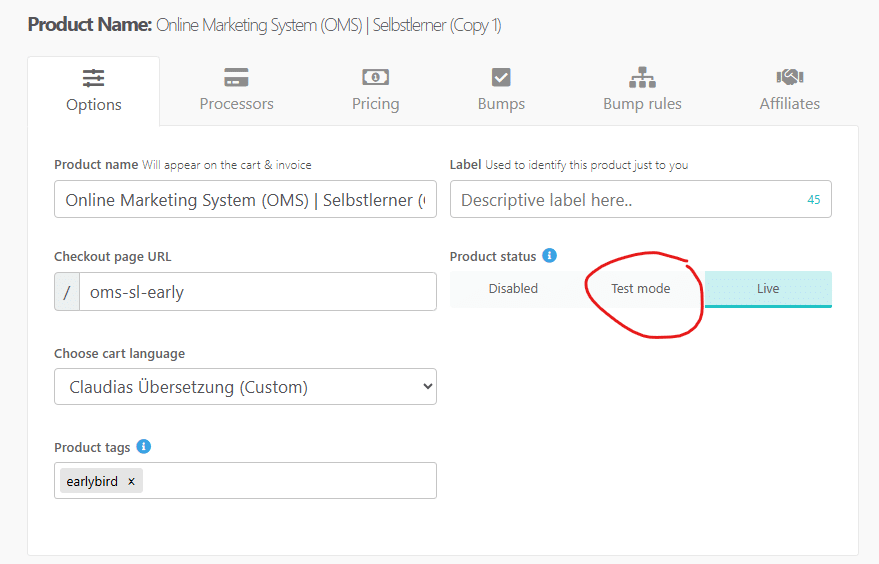879x564 pixels.
Task: Click the Affiliates handshake icon
Action: pos(789,77)
